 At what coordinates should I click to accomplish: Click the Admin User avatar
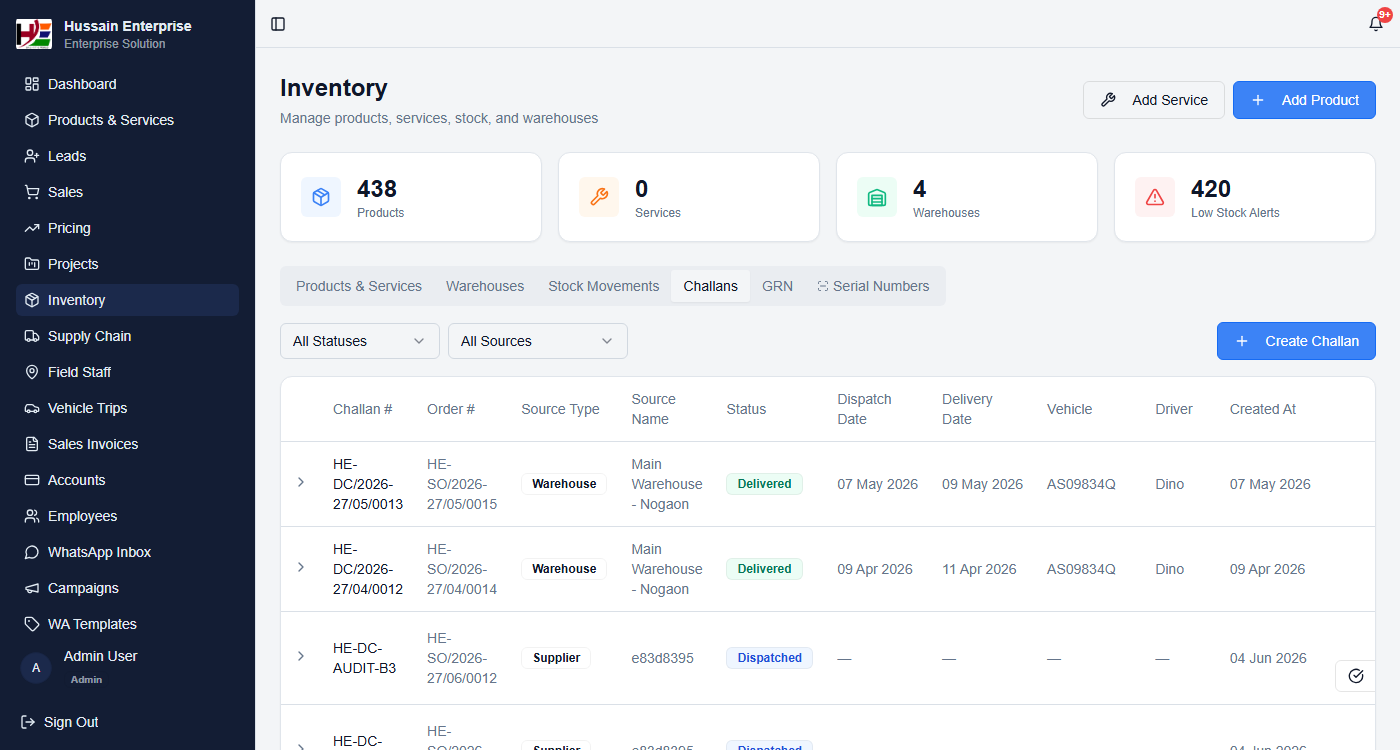click(x=36, y=668)
